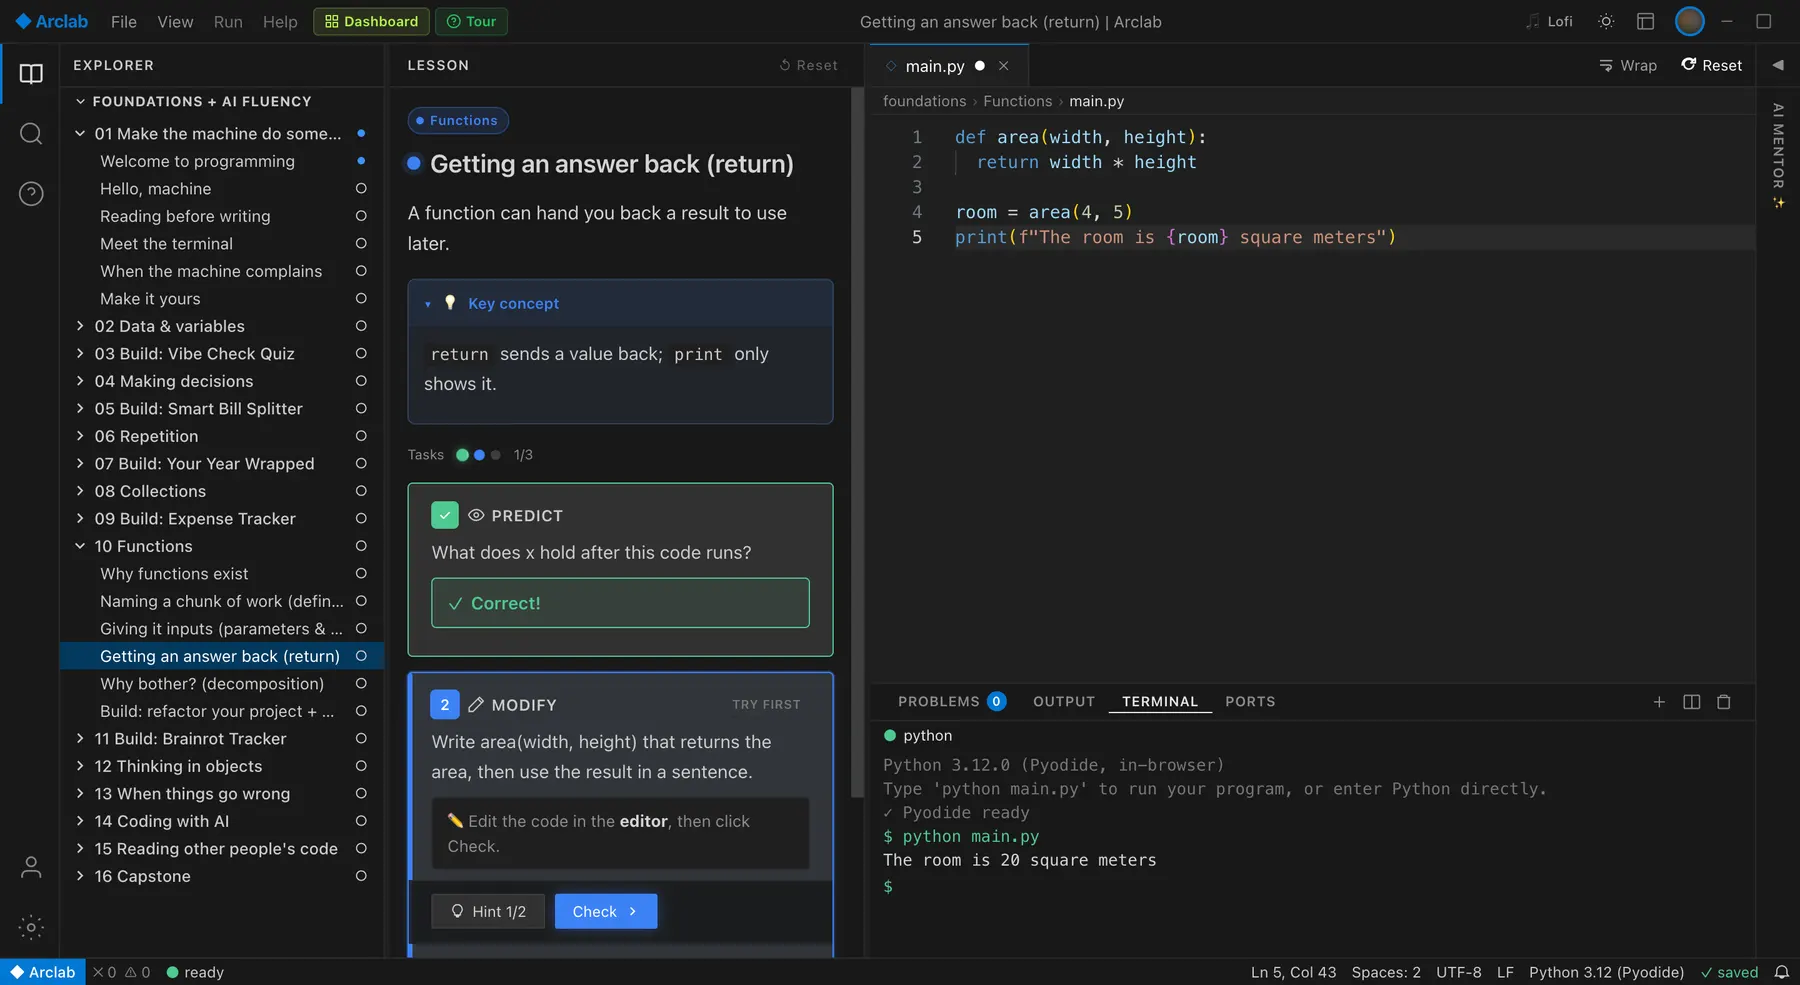Click Spaces: 2 in status bar
The width and height of the screenshot is (1800, 985).
[x=1386, y=972]
